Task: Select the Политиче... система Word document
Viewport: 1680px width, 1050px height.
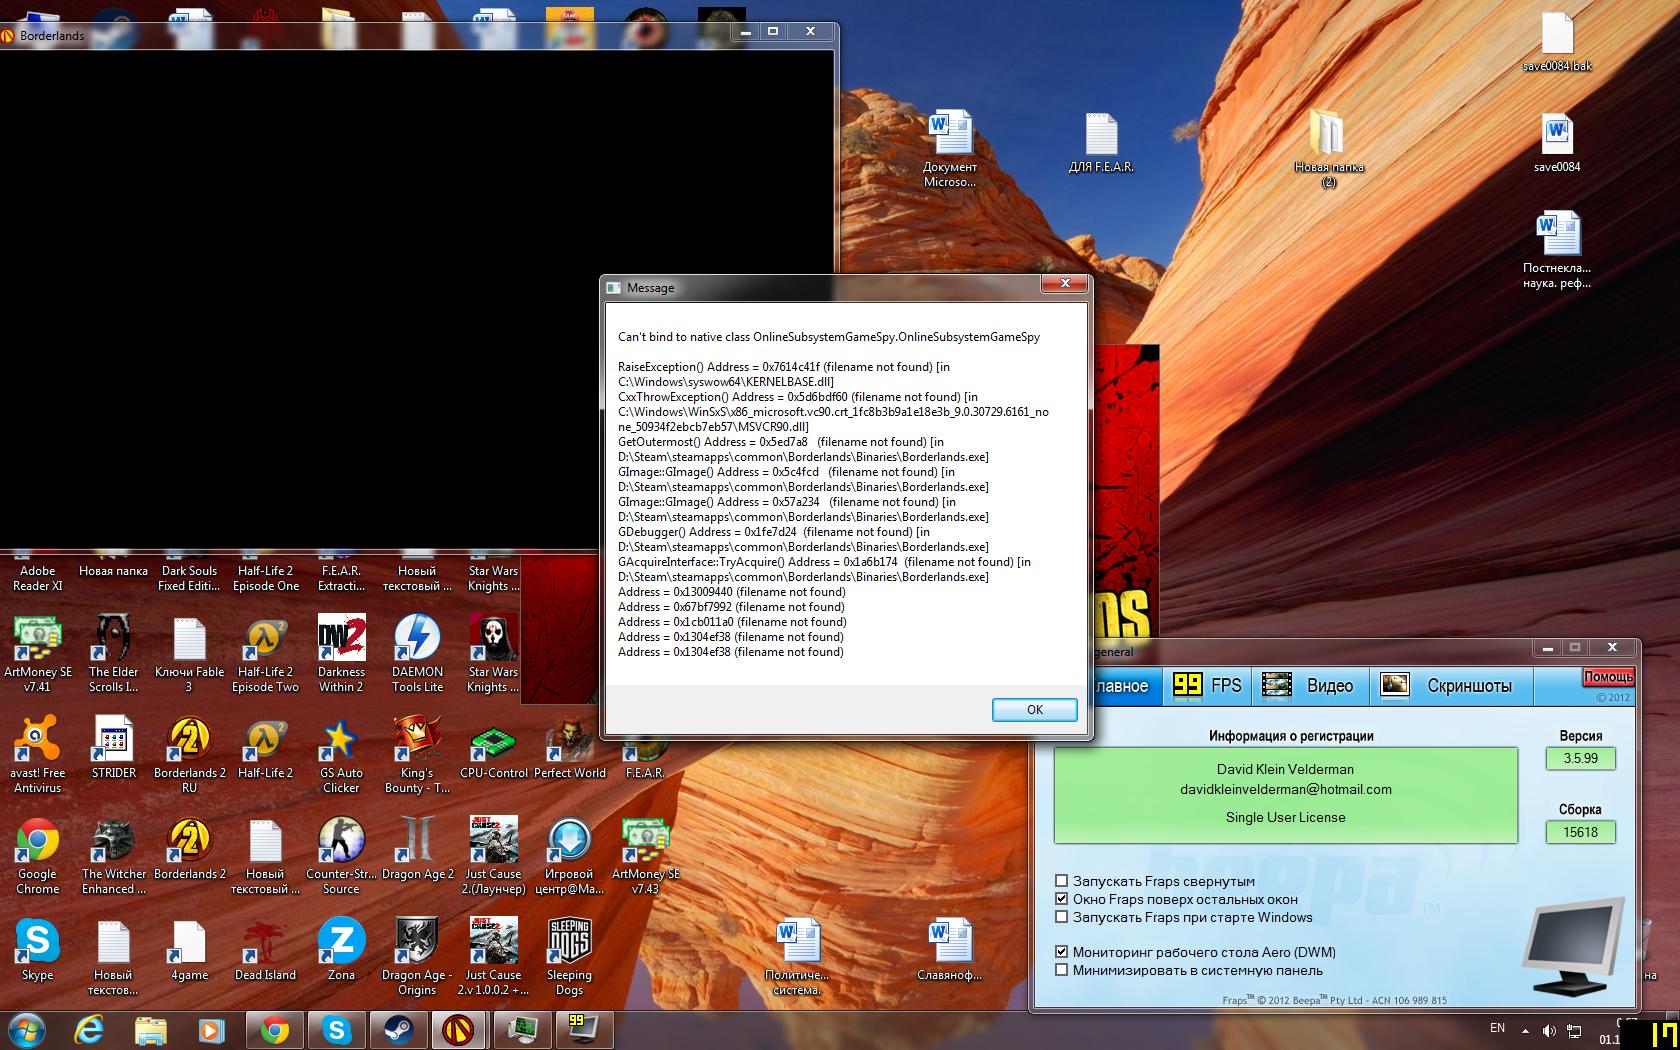Action: point(797,957)
